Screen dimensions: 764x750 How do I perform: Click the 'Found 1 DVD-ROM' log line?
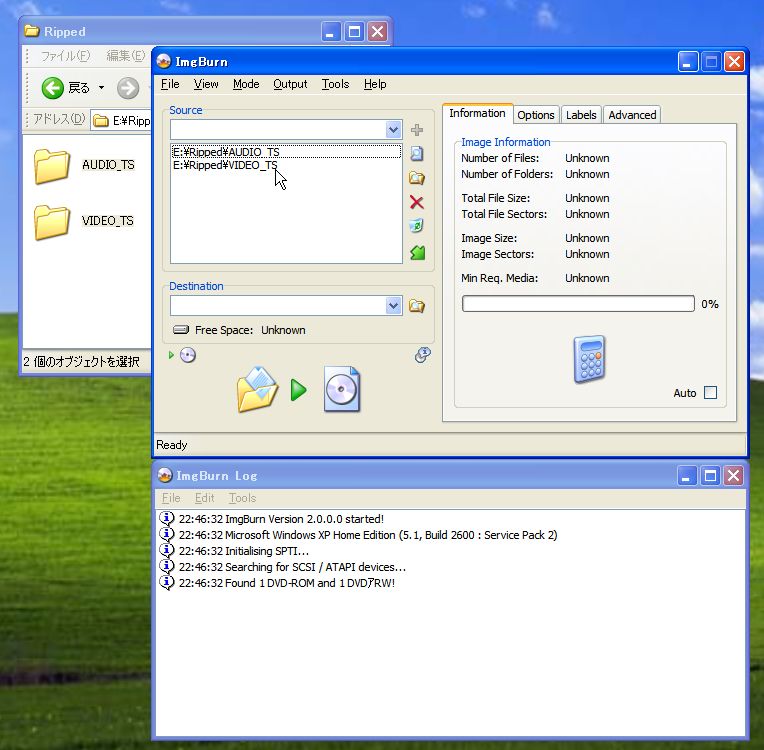[x=286, y=583]
